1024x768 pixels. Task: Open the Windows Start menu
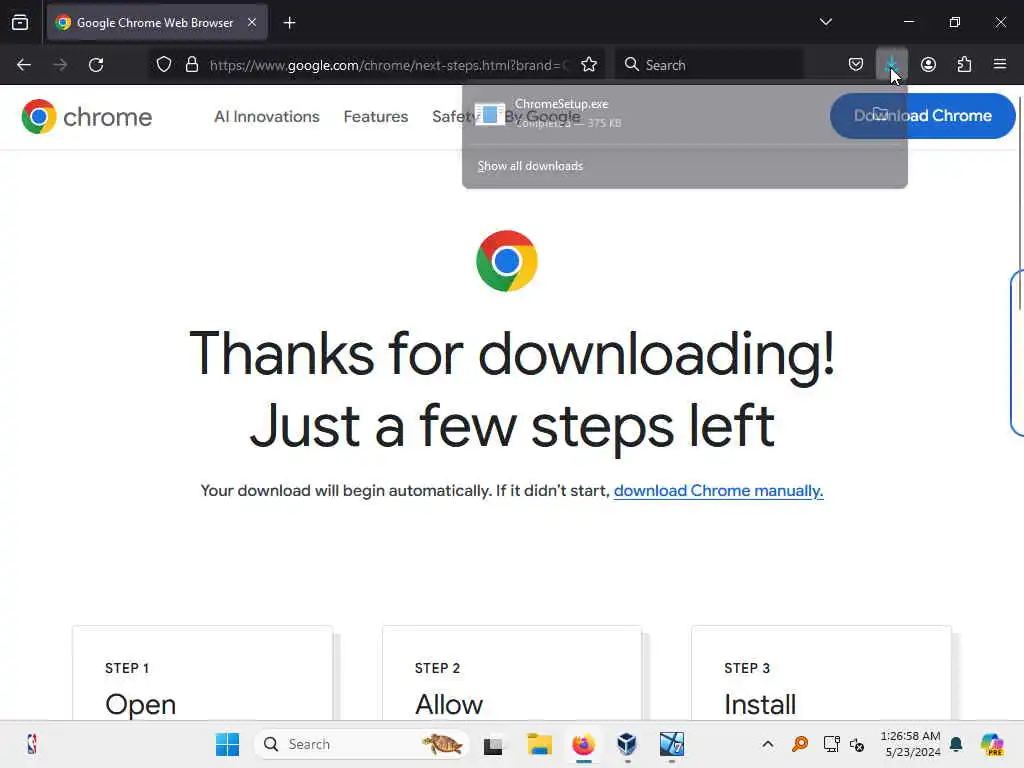tap(227, 744)
